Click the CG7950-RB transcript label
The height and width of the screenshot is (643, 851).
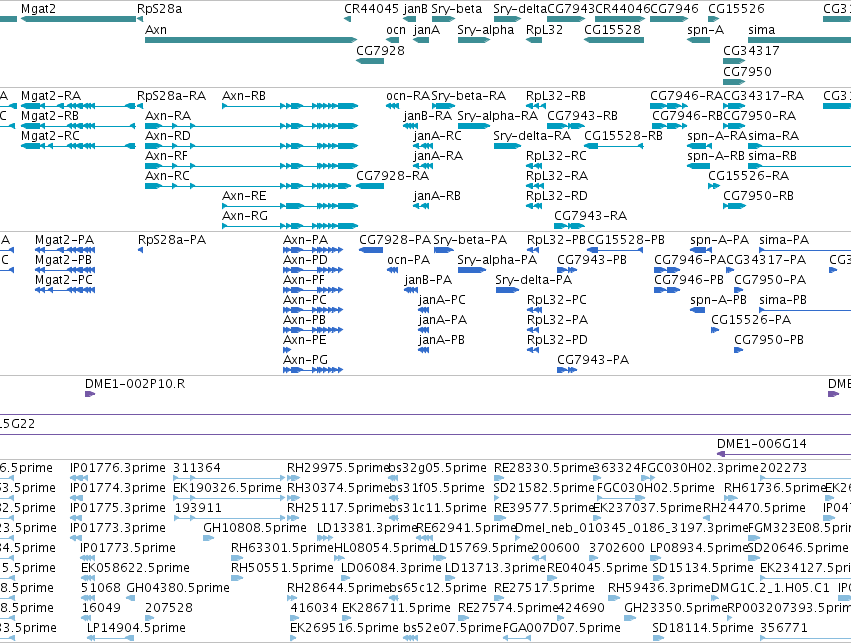click(x=758, y=196)
